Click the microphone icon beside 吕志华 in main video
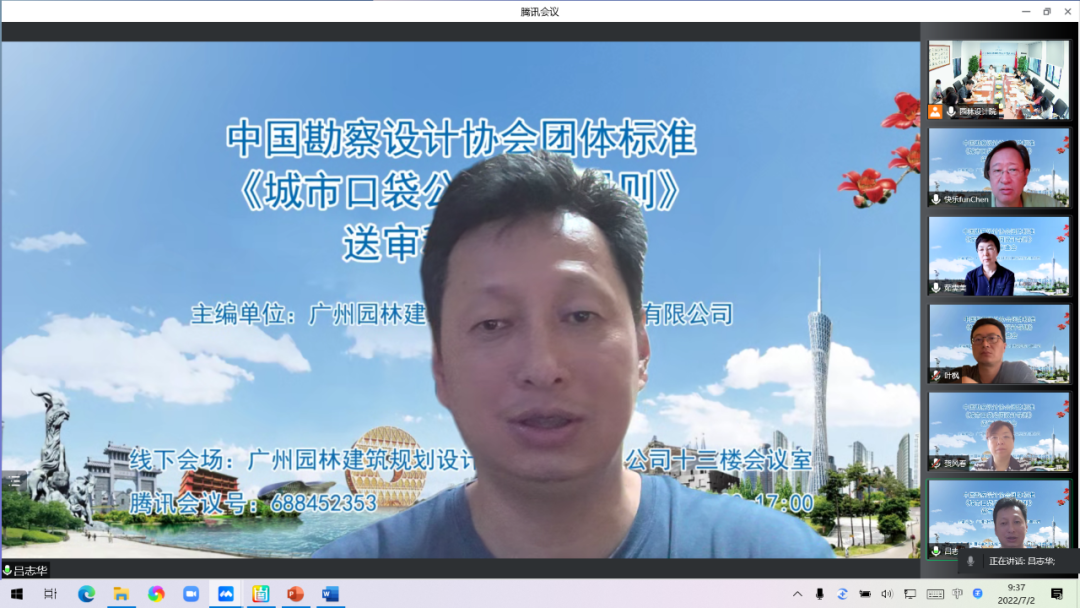Viewport: 1080px width, 608px height. (x=8, y=570)
